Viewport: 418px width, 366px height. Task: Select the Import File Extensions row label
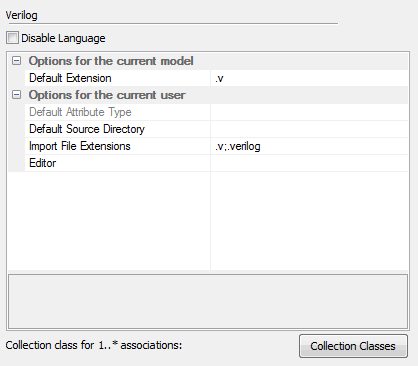(x=80, y=146)
